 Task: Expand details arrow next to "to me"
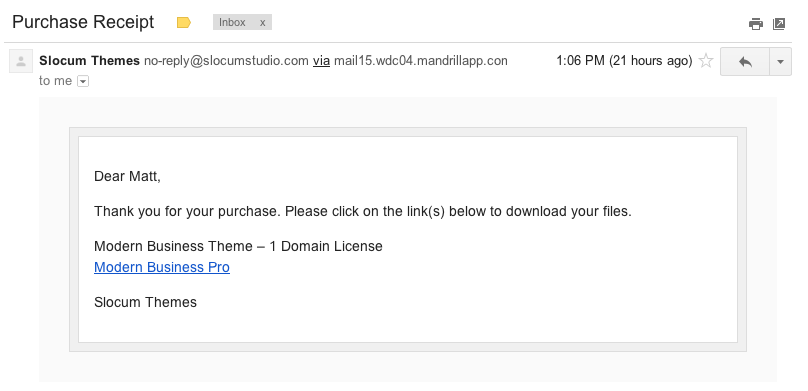[x=82, y=81]
